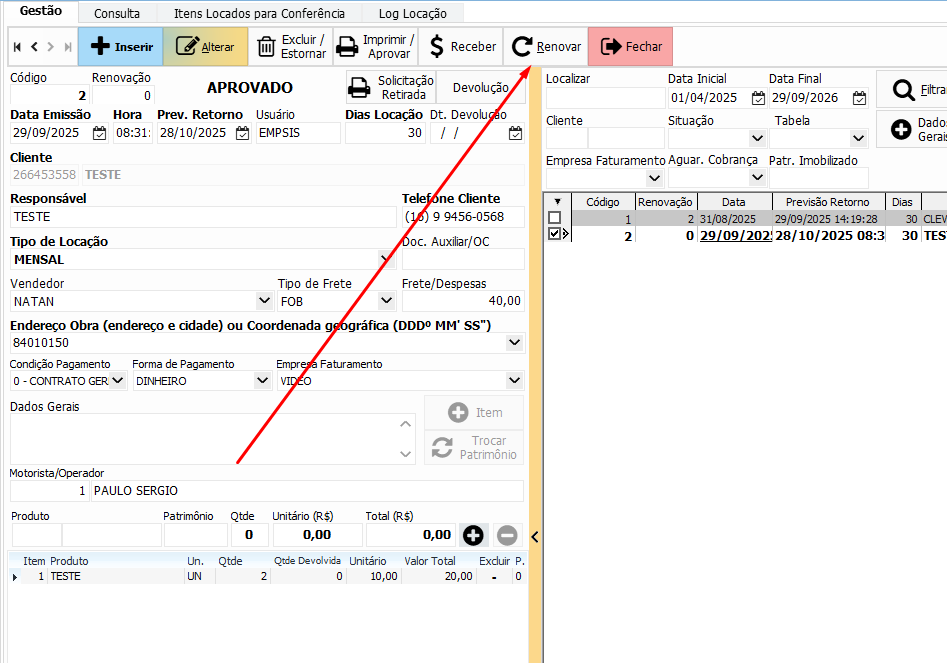The image size is (947, 663).
Task: Click the black plus add-product icon
Action: [x=473, y=535]
